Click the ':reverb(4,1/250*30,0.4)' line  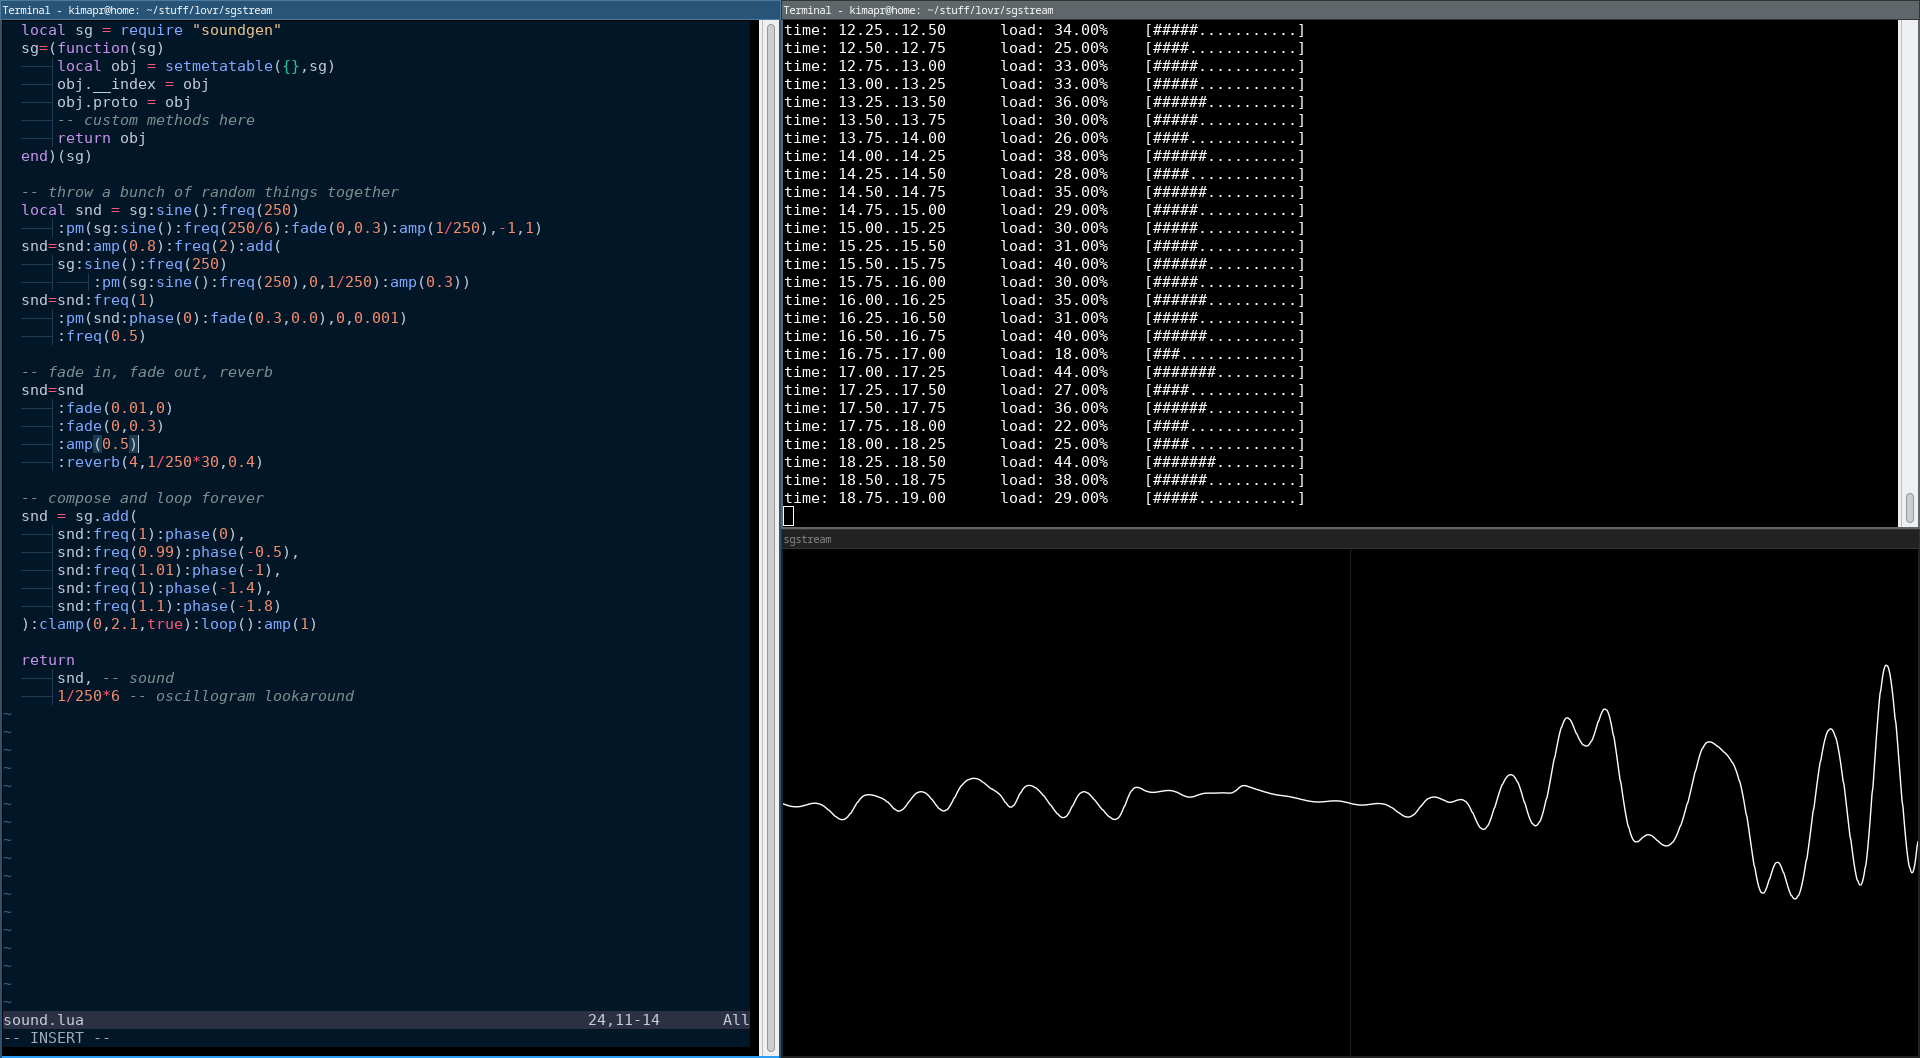point(160,462)
